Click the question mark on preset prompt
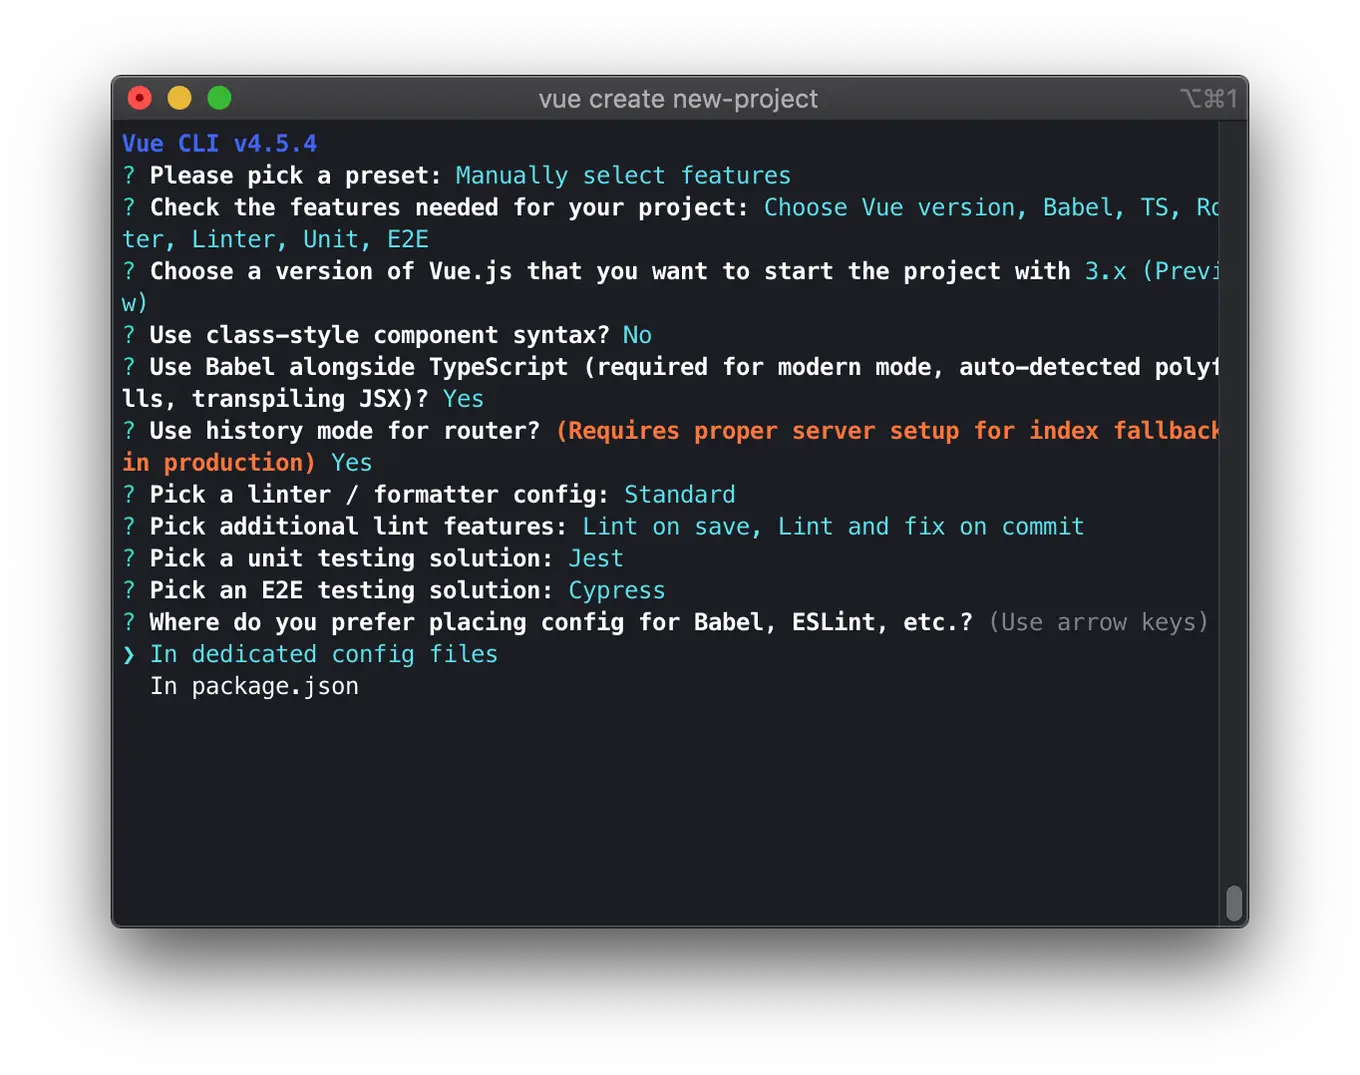 pyautogui.click(x=128, y=175)
